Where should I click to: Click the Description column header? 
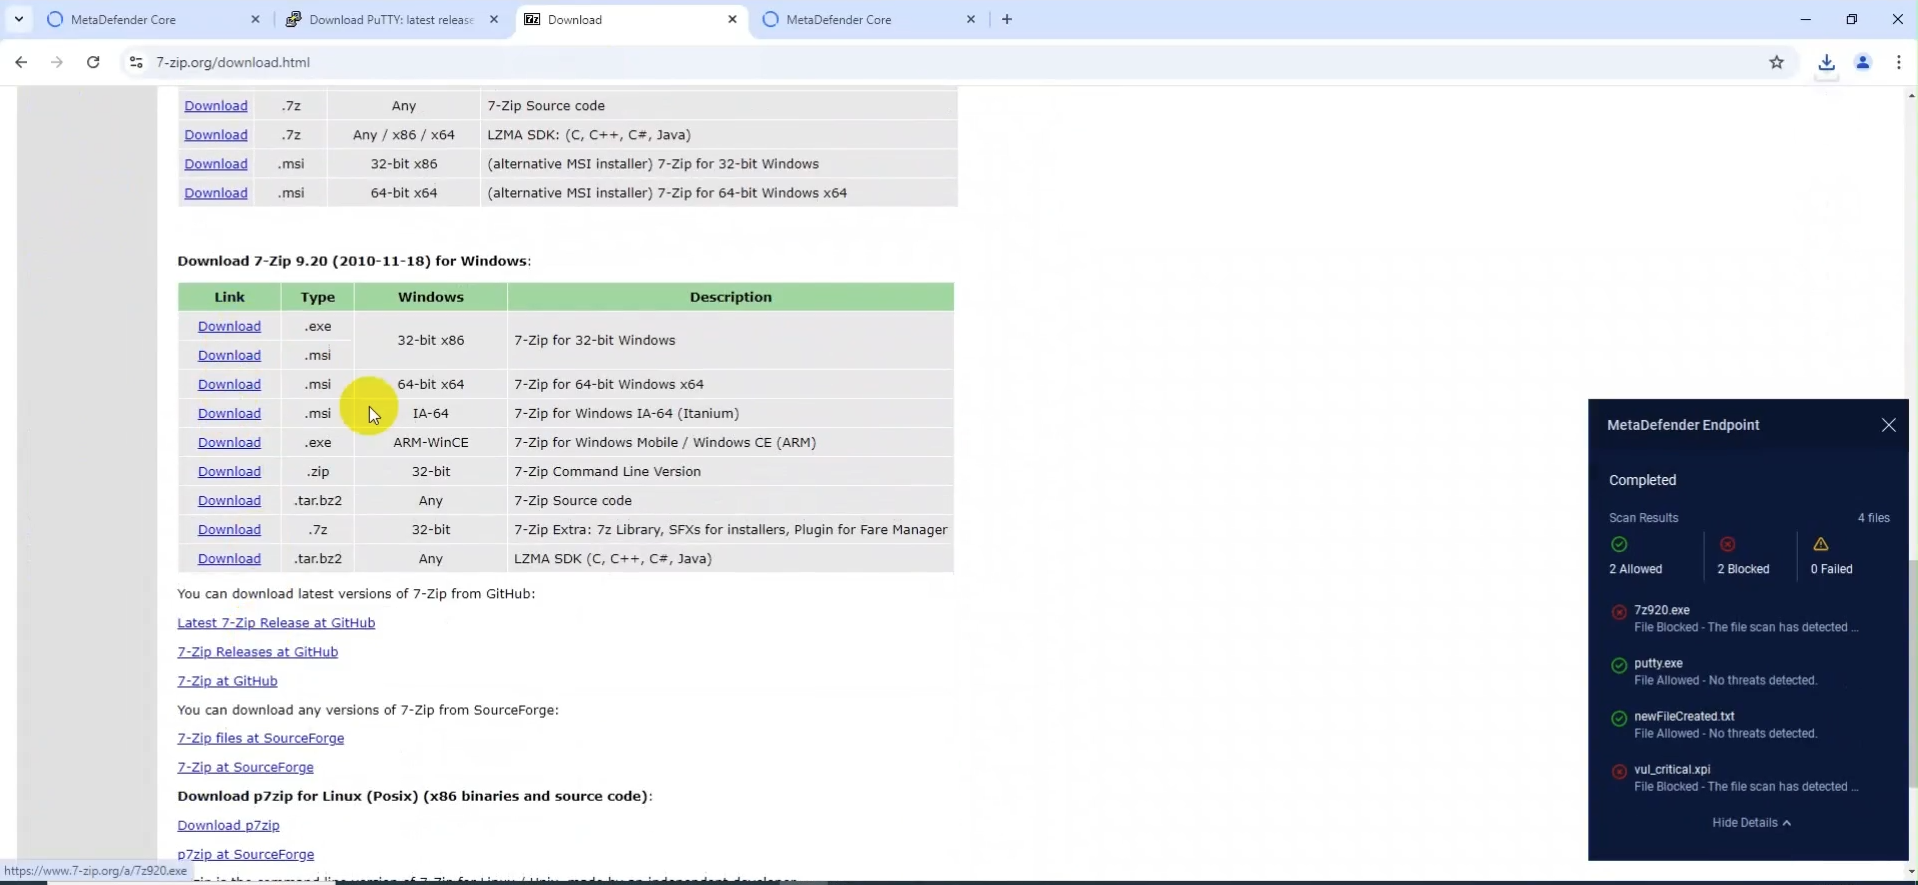(730, 297)
